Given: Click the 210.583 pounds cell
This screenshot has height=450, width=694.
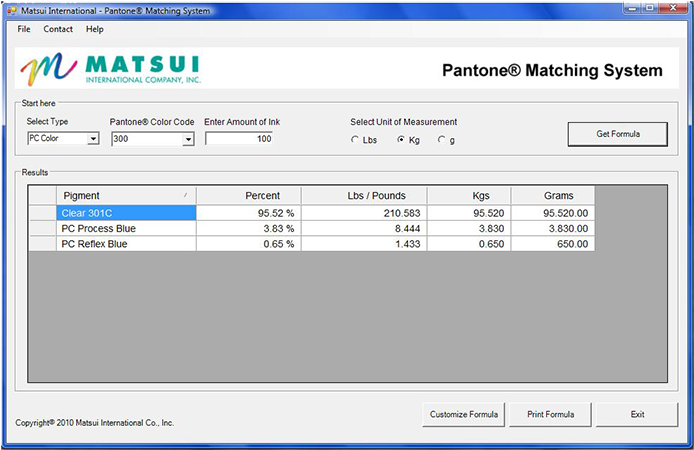Looking at the screenshot, I should (x=364, y=213).
